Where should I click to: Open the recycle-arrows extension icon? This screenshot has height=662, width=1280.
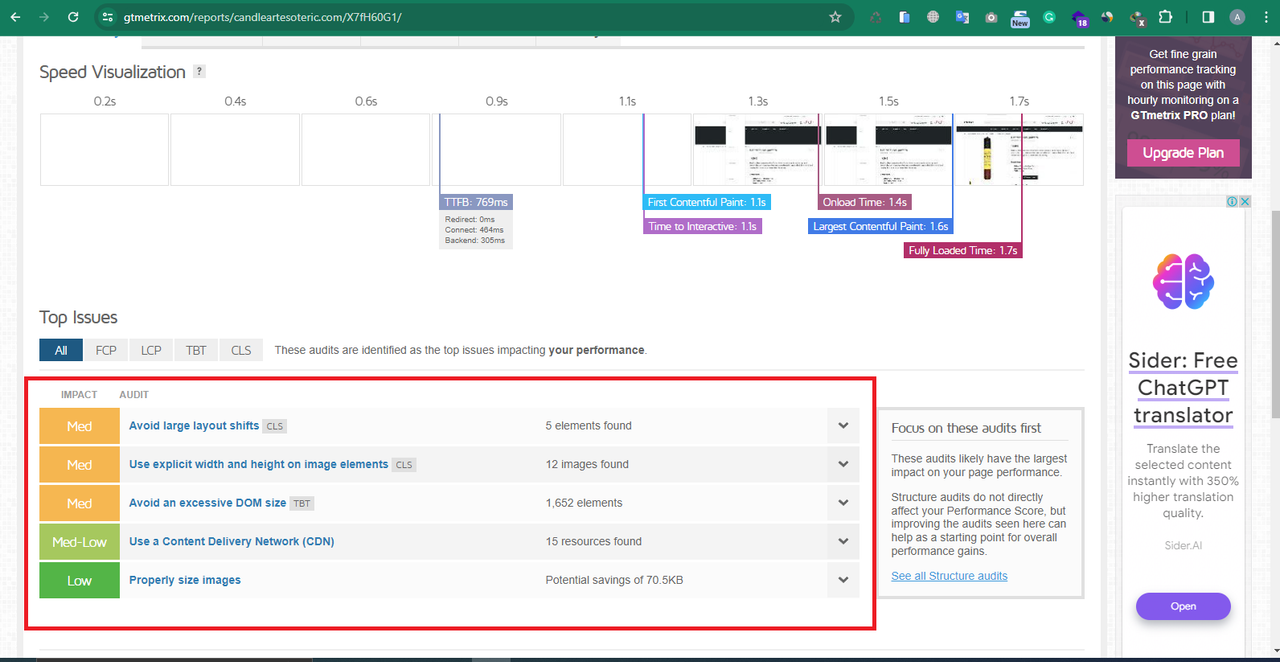coord(876,17)
